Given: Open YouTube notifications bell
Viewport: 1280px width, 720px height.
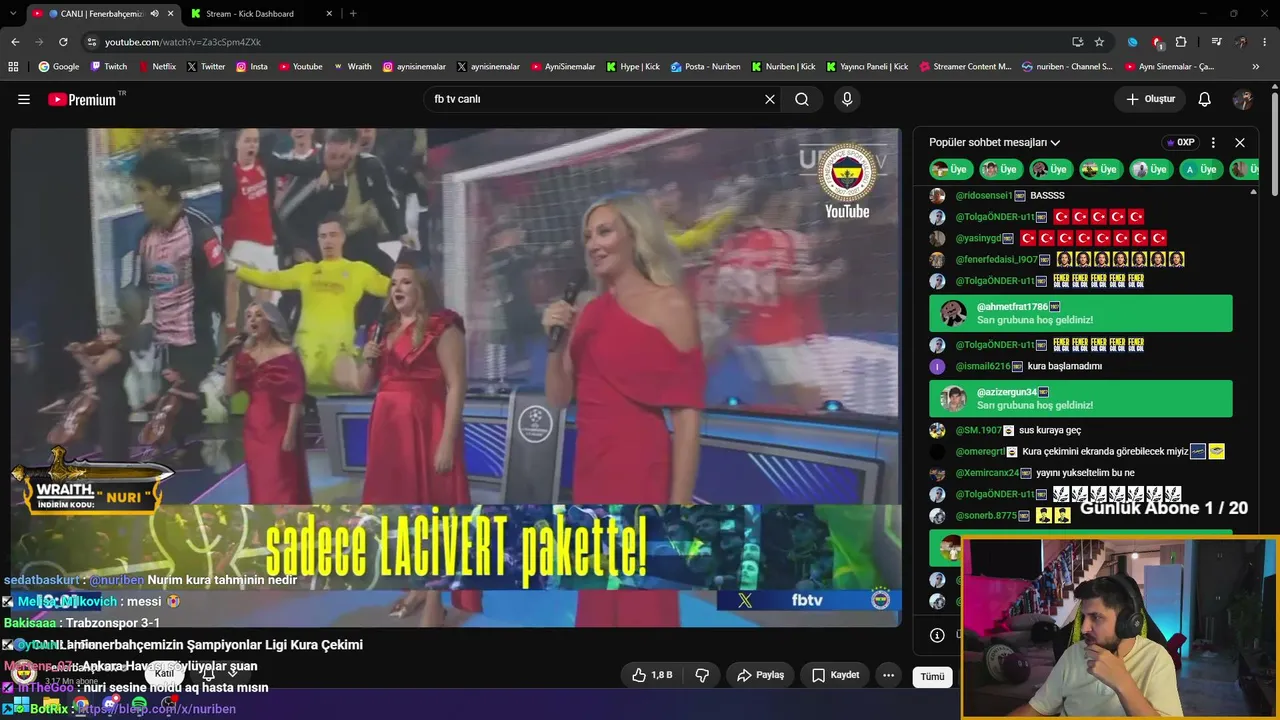Looking at the screenshot, I should (x=1205, y=99).
